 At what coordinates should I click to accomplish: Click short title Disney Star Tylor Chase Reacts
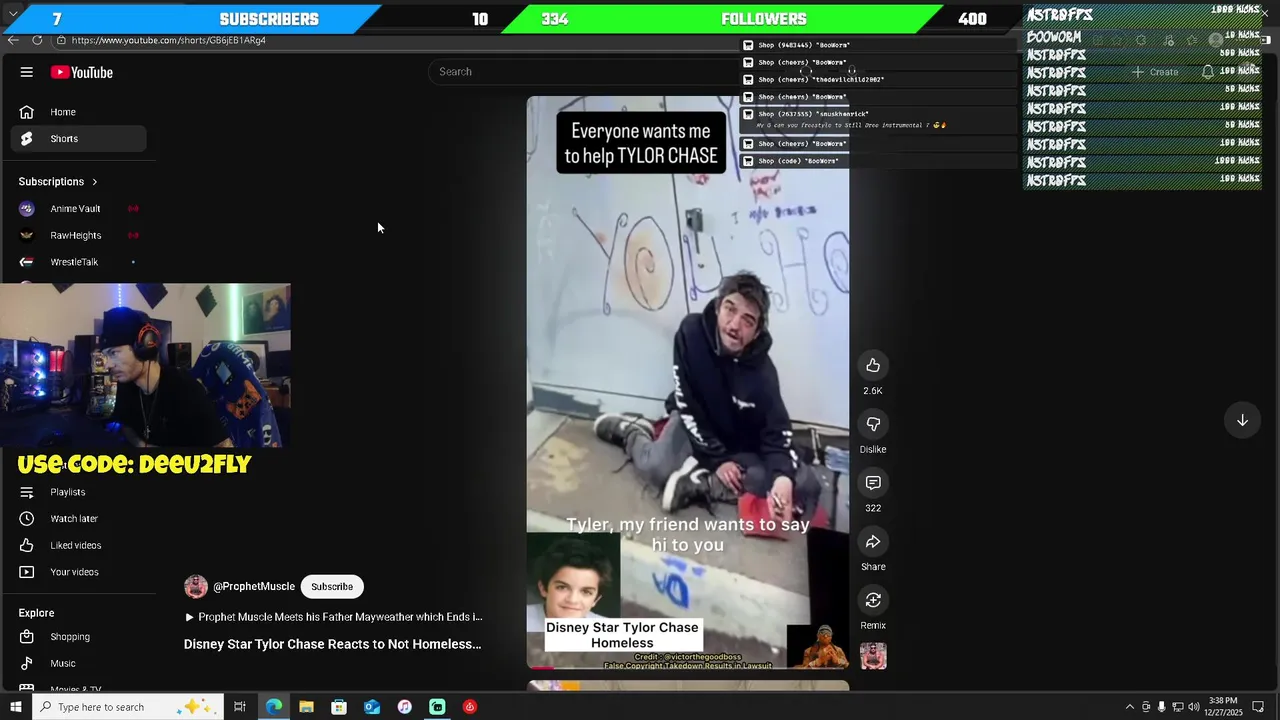pyautogui.click(x=333, y=645)
